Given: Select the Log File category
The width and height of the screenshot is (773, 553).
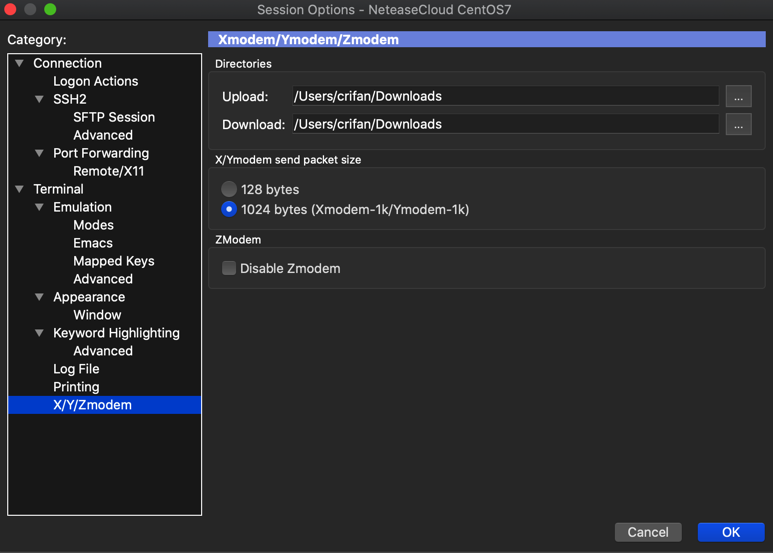Looking at the screenshot, I should tap(76, 369).
